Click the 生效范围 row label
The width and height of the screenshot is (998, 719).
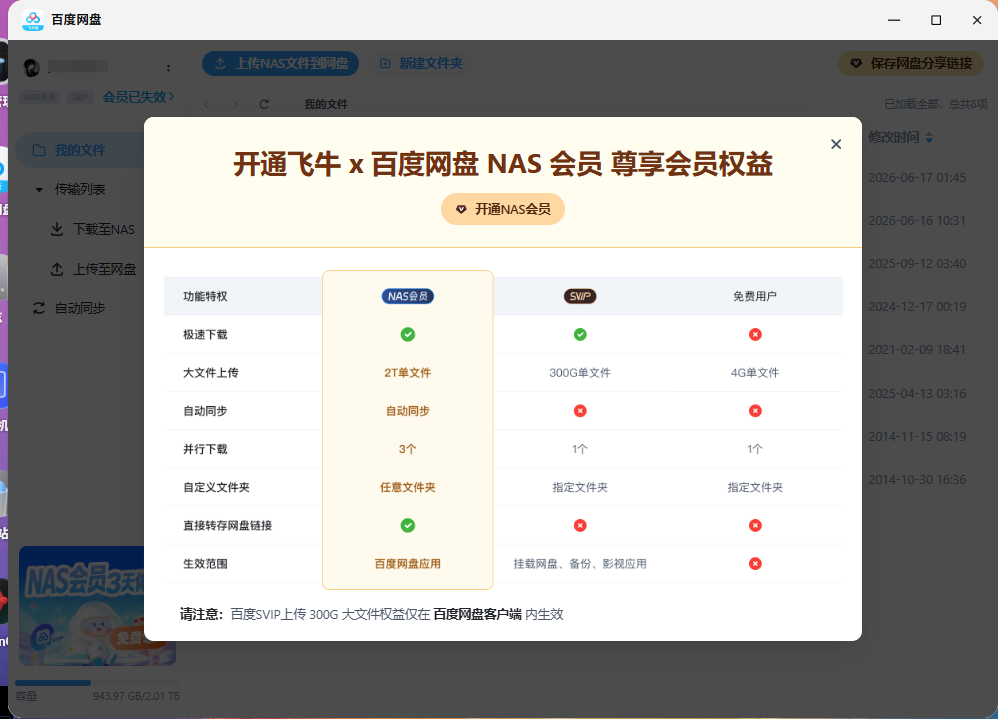[x=205, y=563]
